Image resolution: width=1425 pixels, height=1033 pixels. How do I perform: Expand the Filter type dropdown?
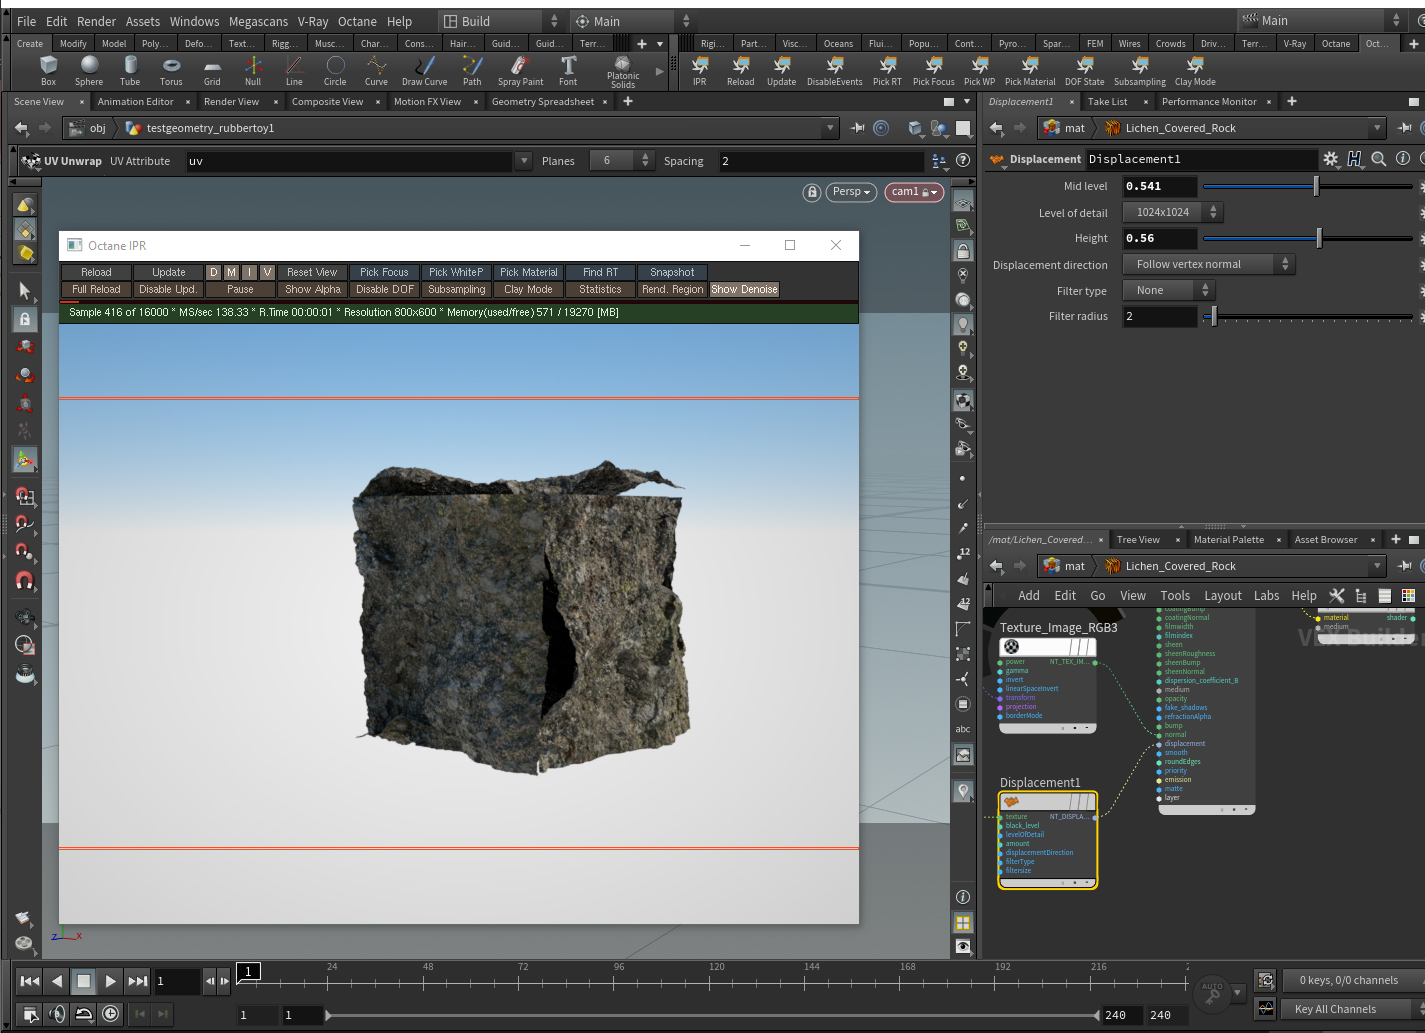1168,291
